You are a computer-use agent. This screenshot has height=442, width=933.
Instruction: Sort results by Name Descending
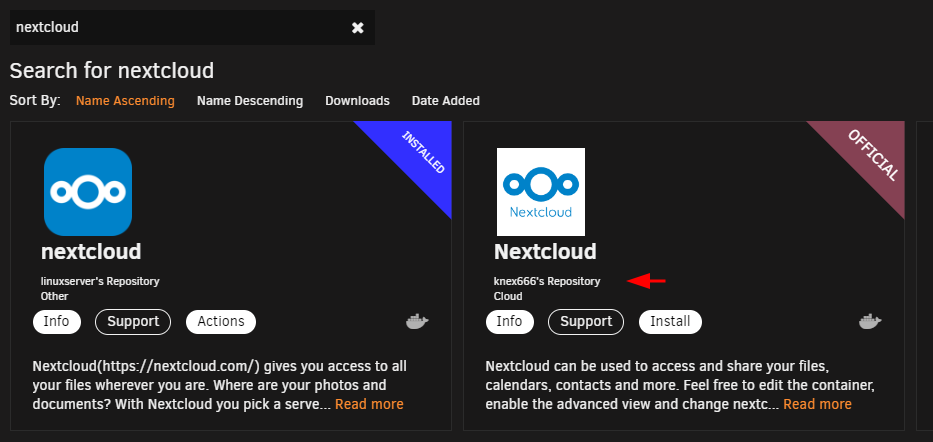tap(250, 101)
